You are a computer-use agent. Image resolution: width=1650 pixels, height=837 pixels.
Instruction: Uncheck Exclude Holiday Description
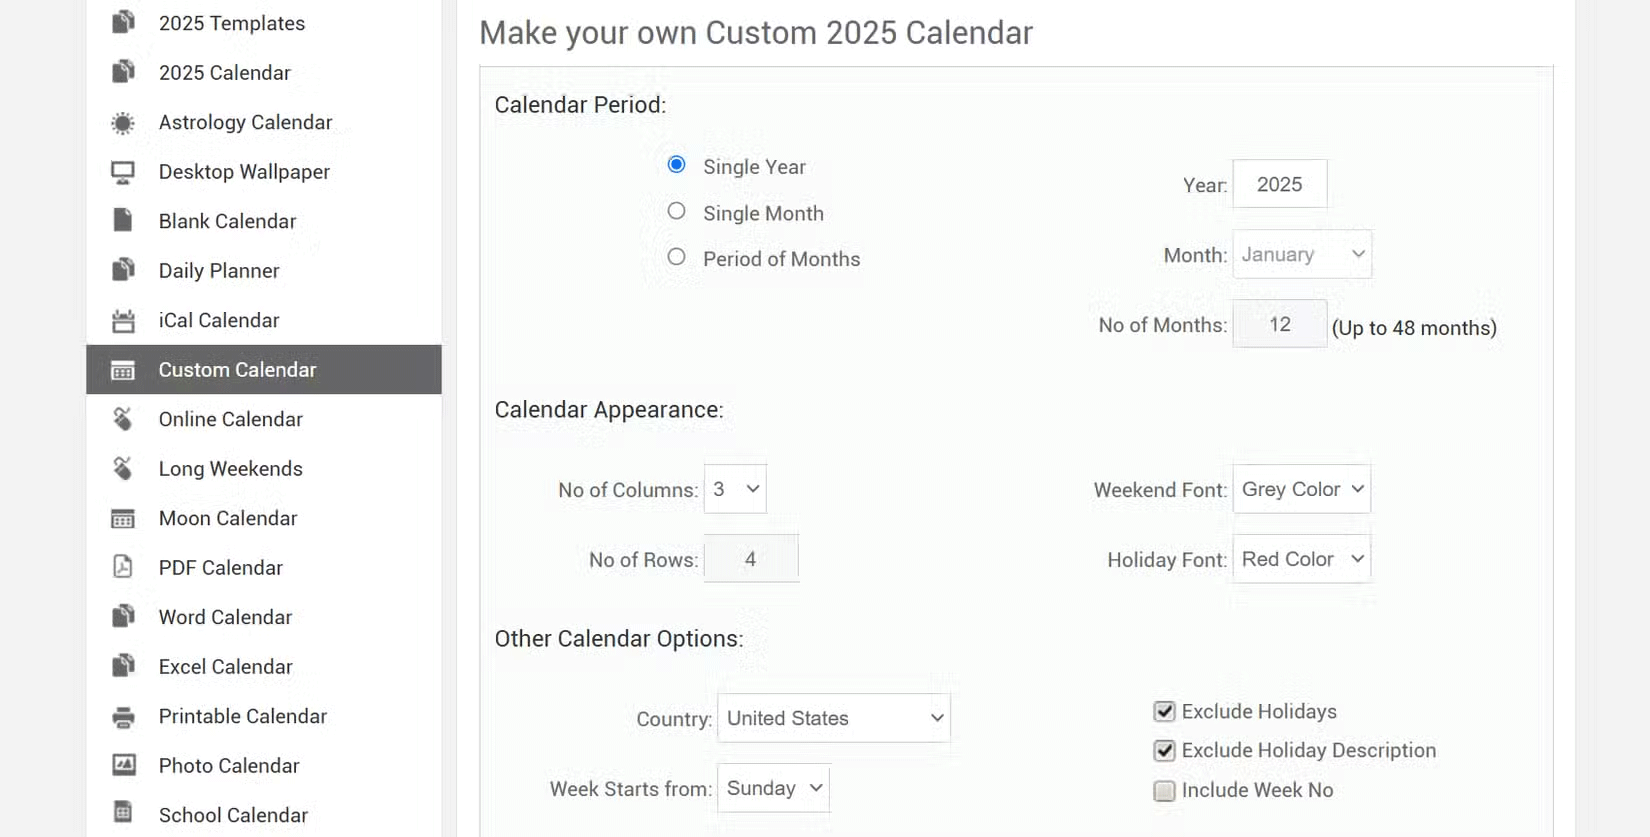point(1164,750)
